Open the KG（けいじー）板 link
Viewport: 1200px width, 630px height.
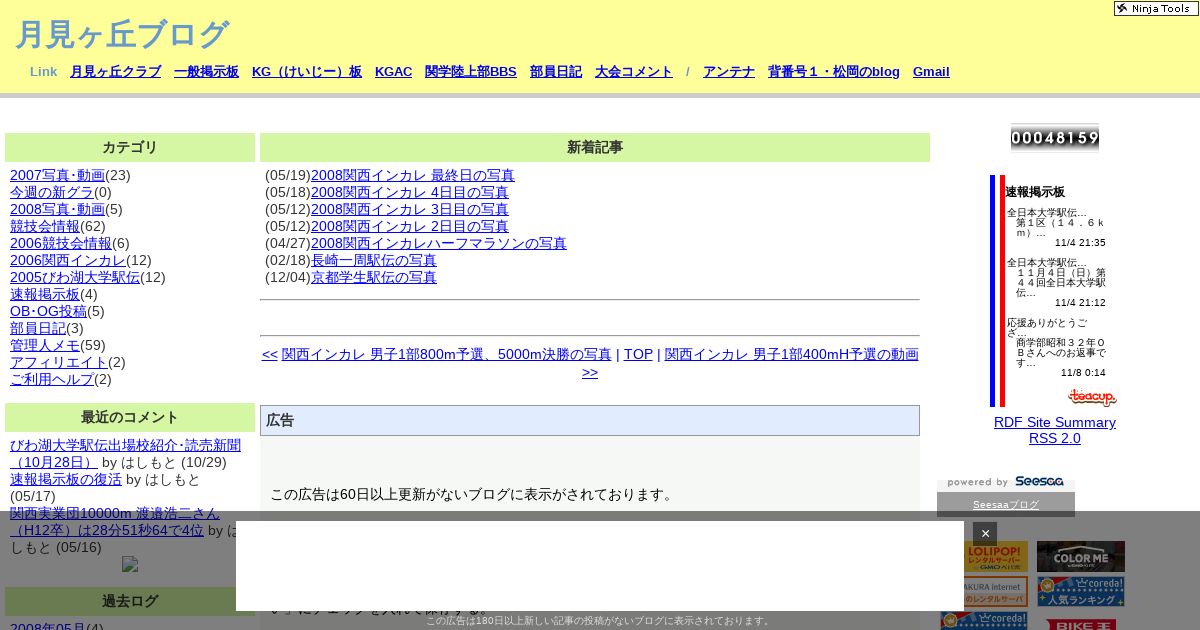307,72
